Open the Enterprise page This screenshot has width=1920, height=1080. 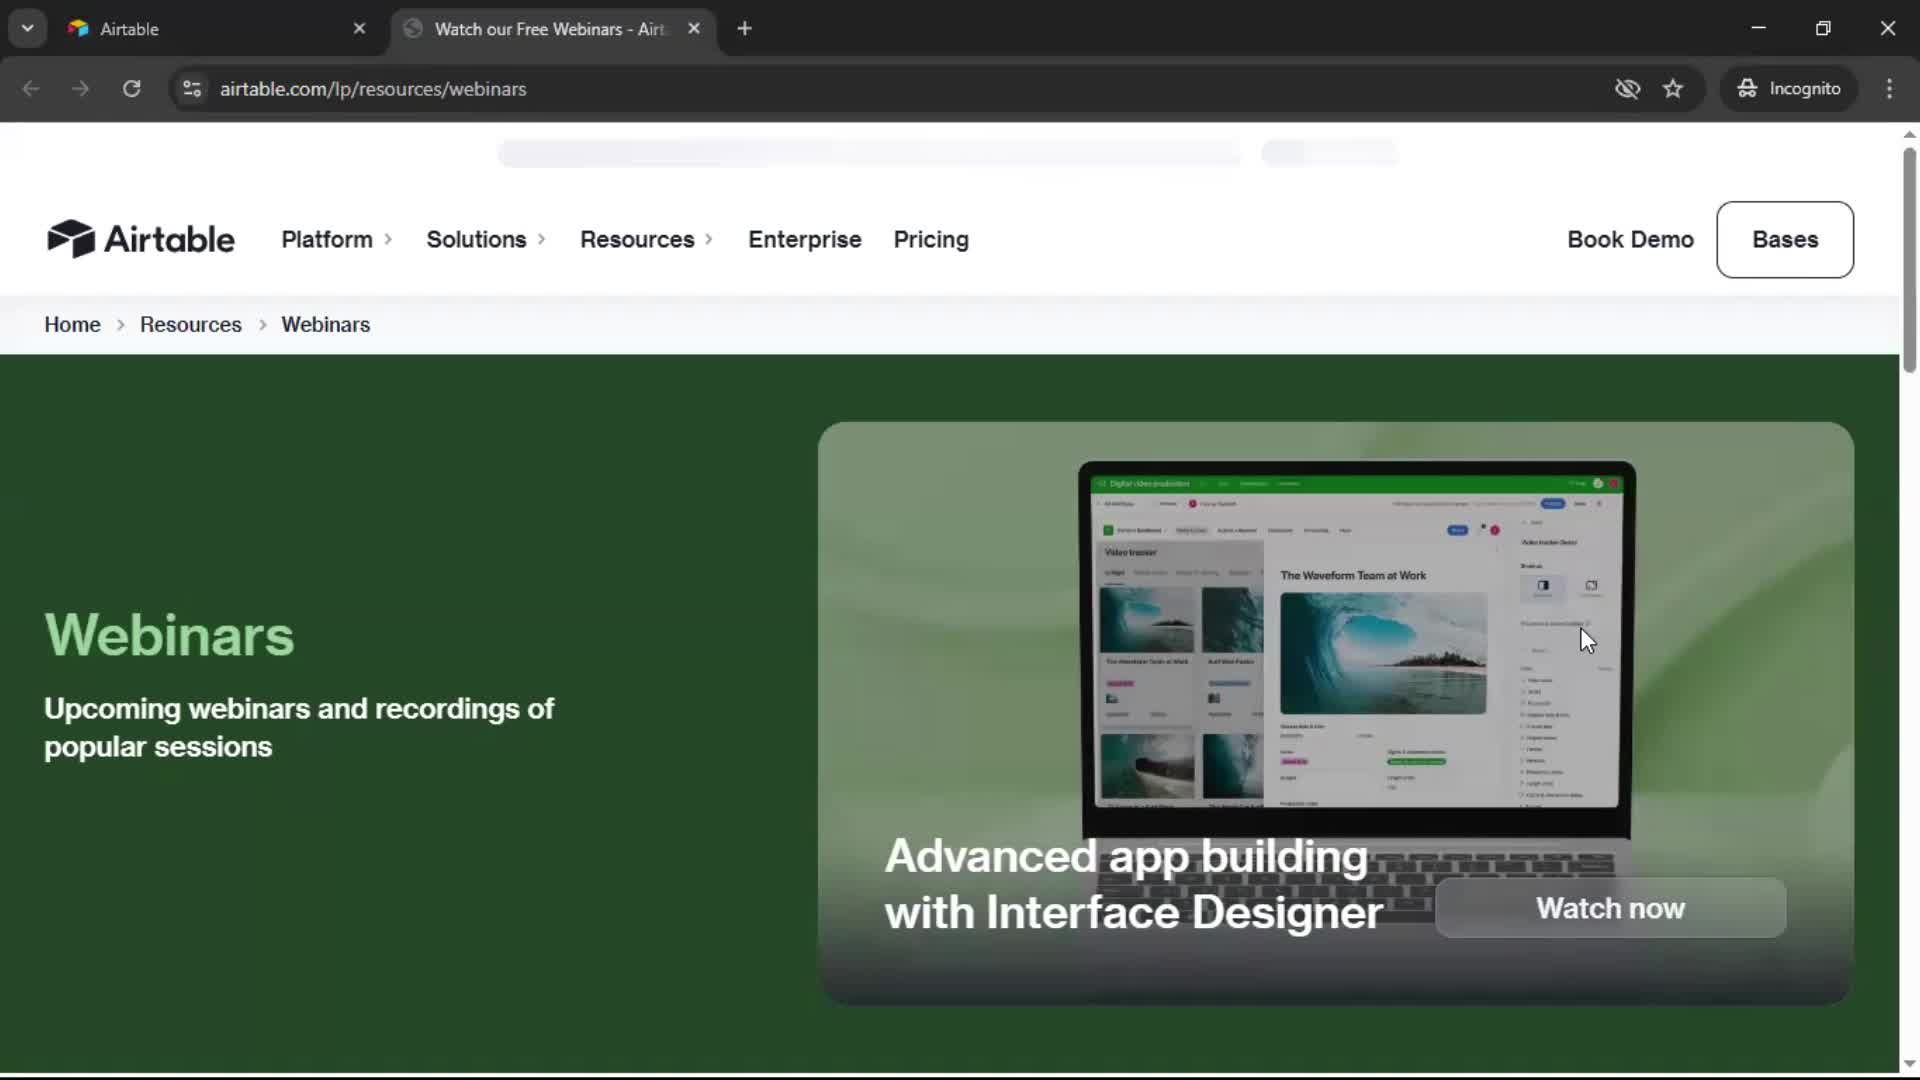click(x=805, y=240)
